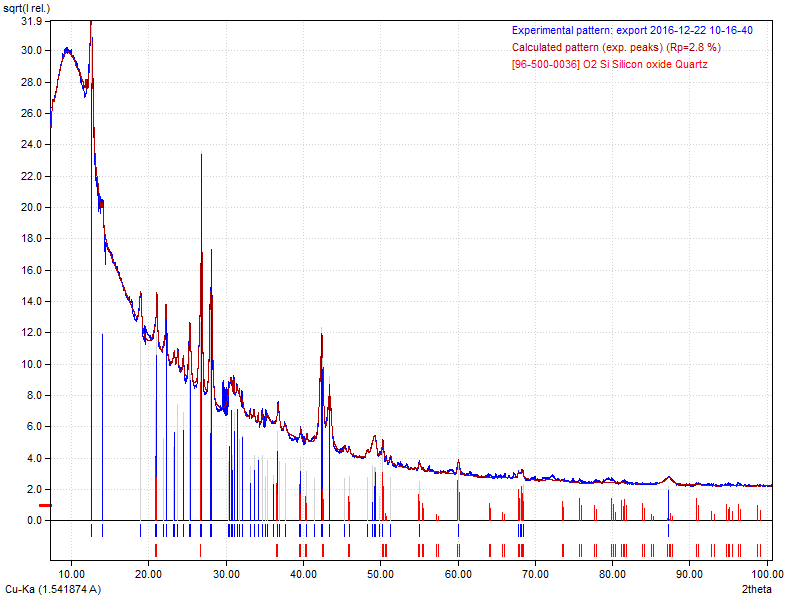This screenshot has height=600, width=800.
Task: Click the Cu-Ka (1.541874 A) wavelength label
Action: click(x=53, y=589)
